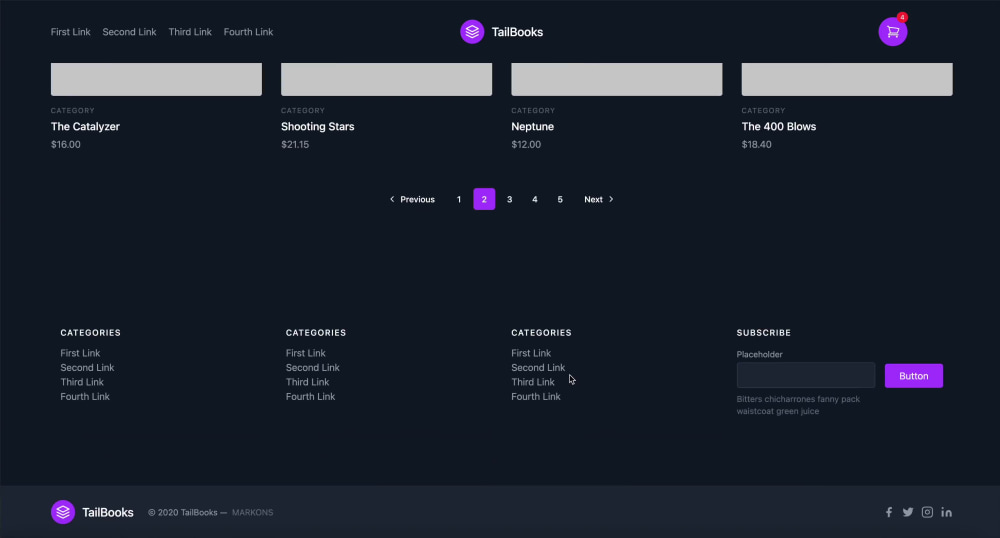
Task: Click the TailBooks footer brand name
Action: pos(108,513)
